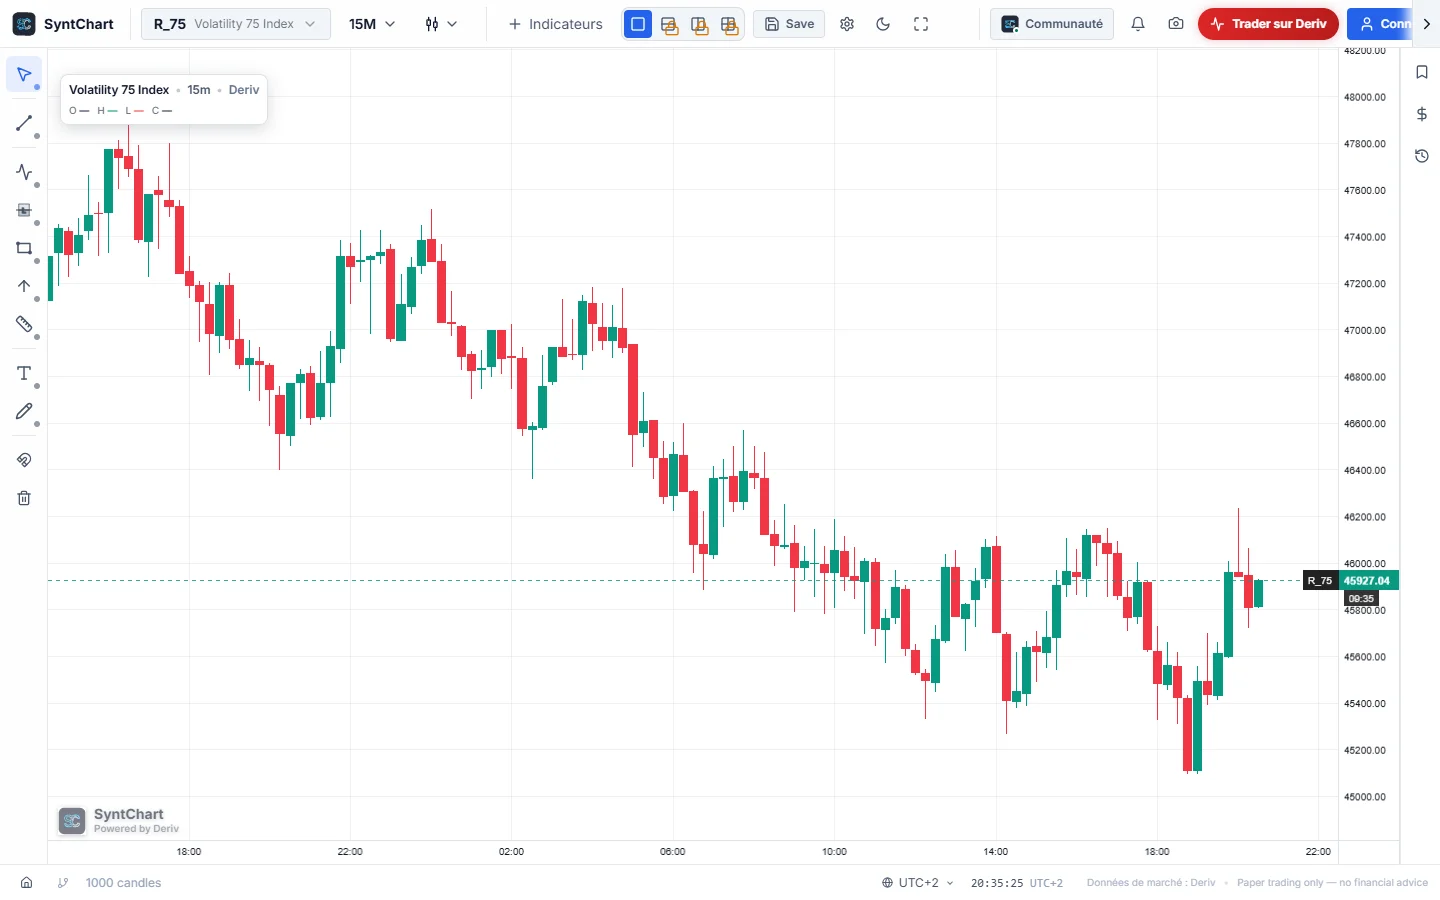Choose the pencil brush tool

tap(24, 411)
